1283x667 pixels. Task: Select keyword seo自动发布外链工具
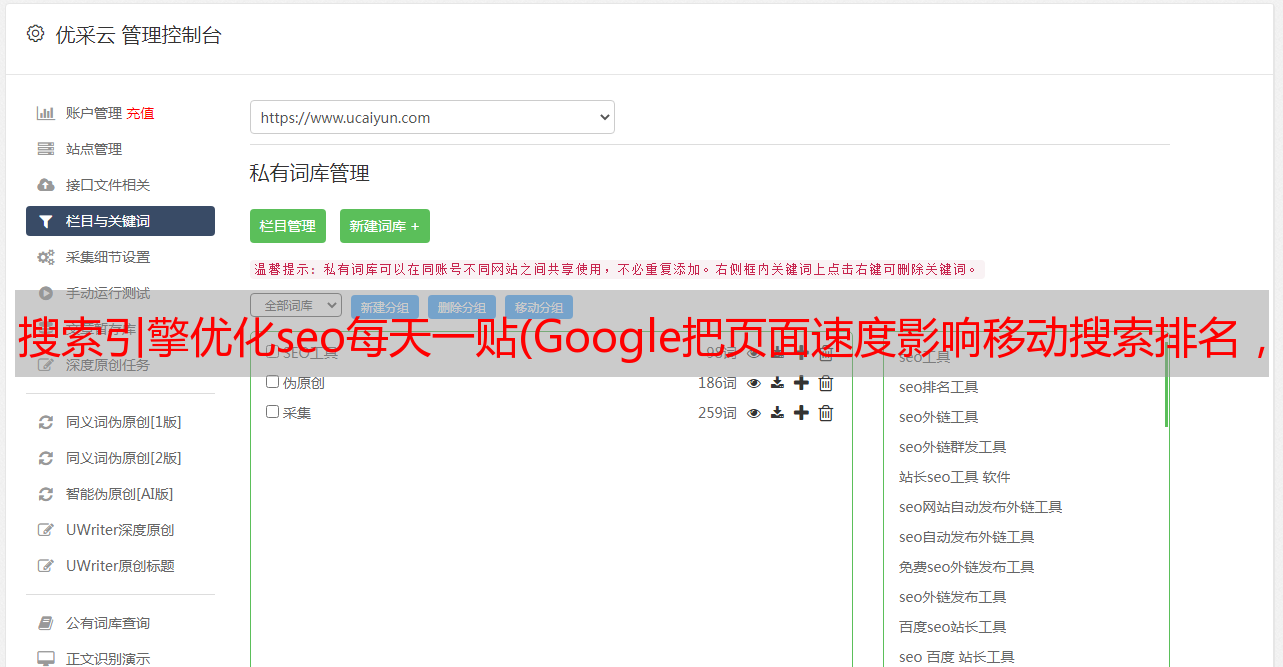tap(967, 537)
